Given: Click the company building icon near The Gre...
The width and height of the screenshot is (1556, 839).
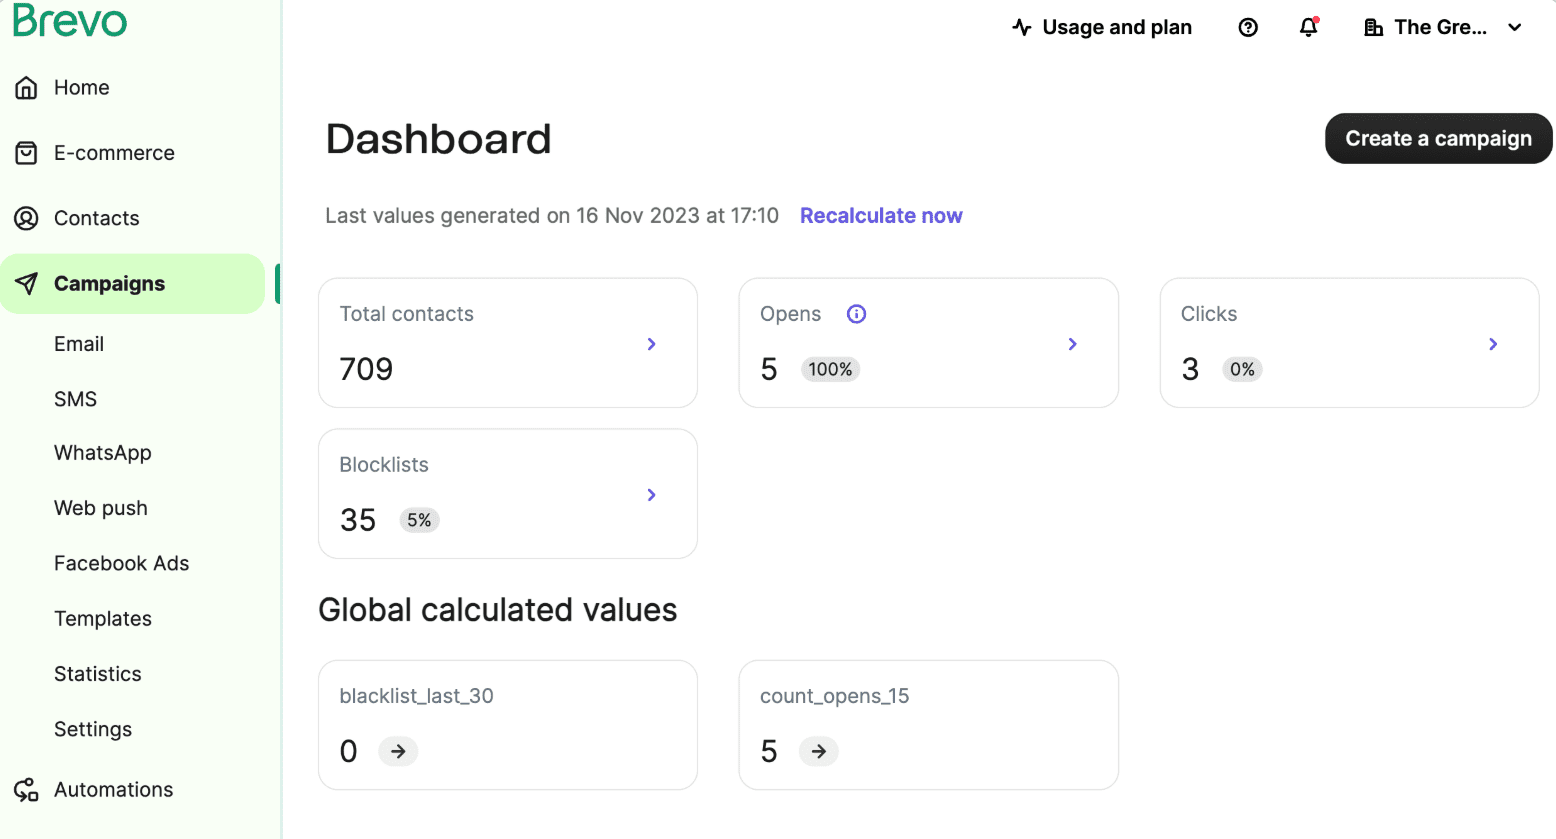Looking at the screenshot, I should (1373, 27).
